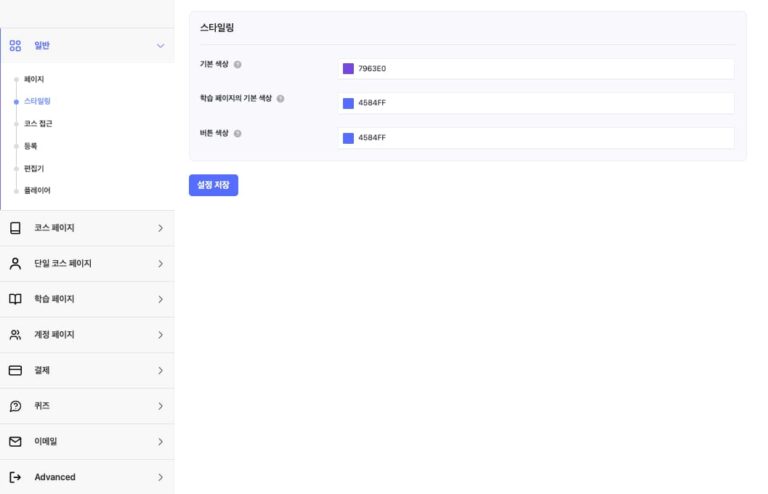Open the purple 기본 색상 color swatch
This screenshot has width=768, height=494.
coord(348,69)
